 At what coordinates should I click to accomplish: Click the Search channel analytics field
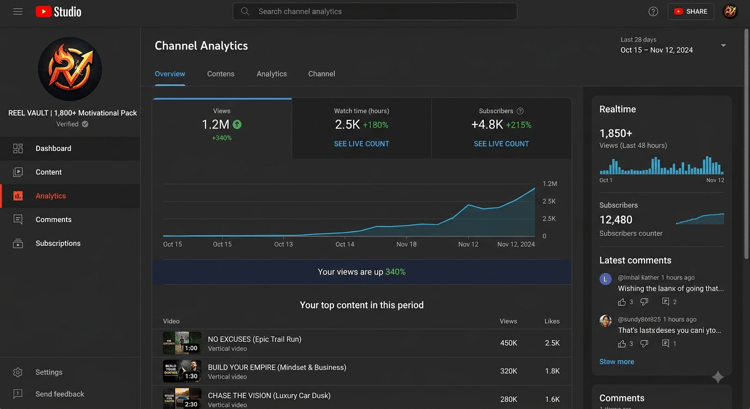375,11
